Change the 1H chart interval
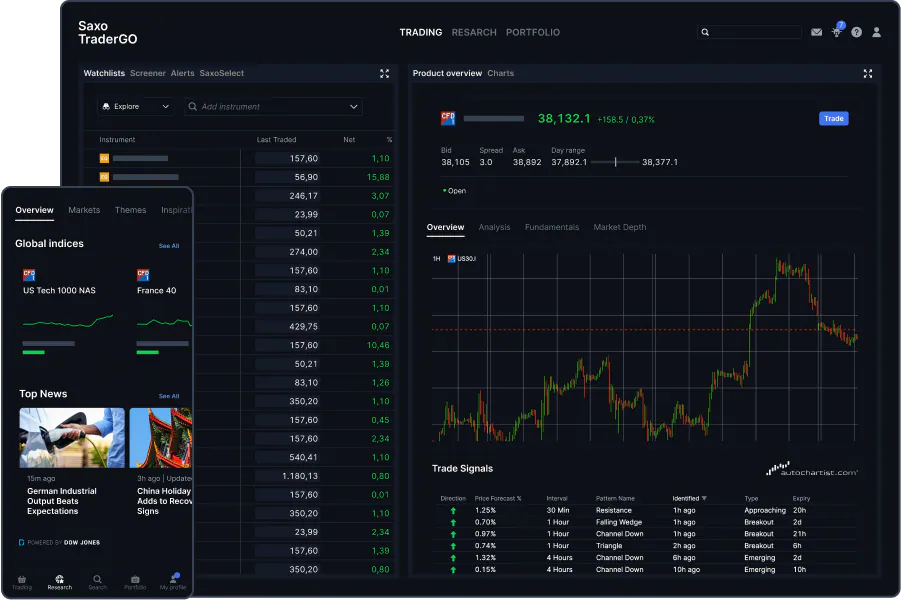 coord(436,259)
